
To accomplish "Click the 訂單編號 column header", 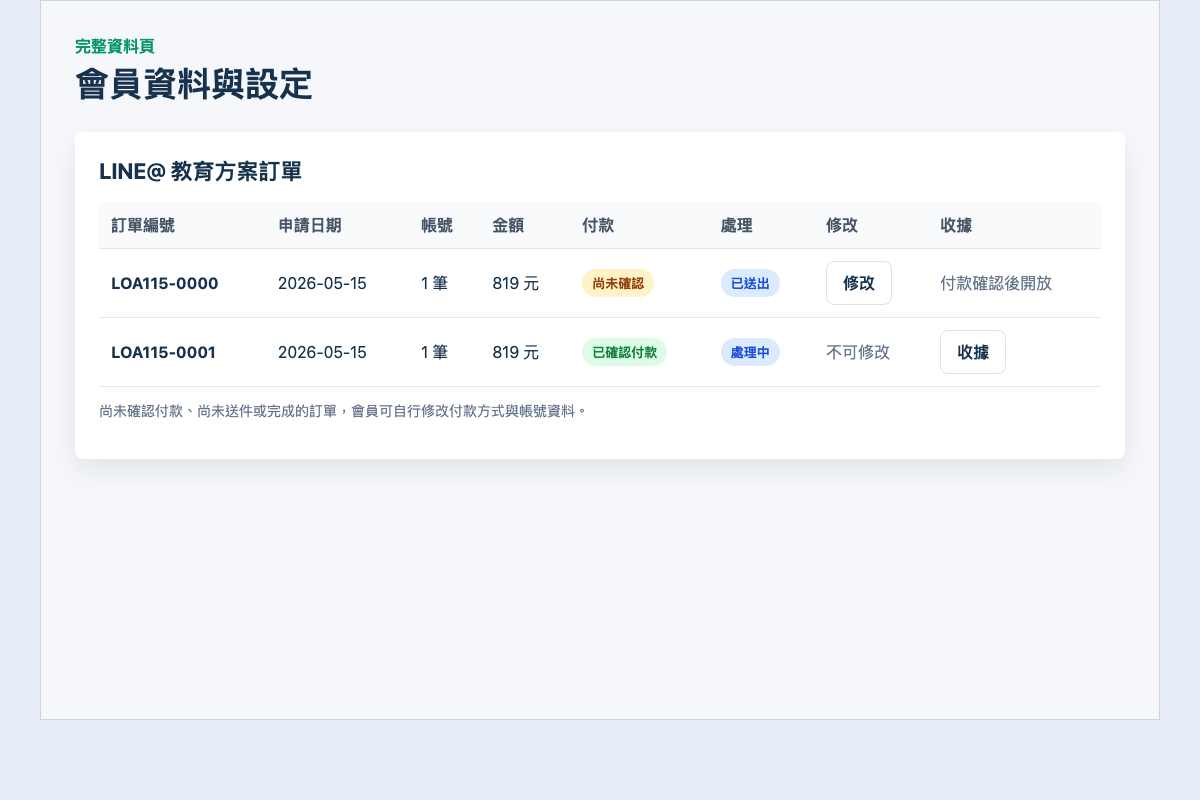I will pyautogui.click(x=143, y=225).
